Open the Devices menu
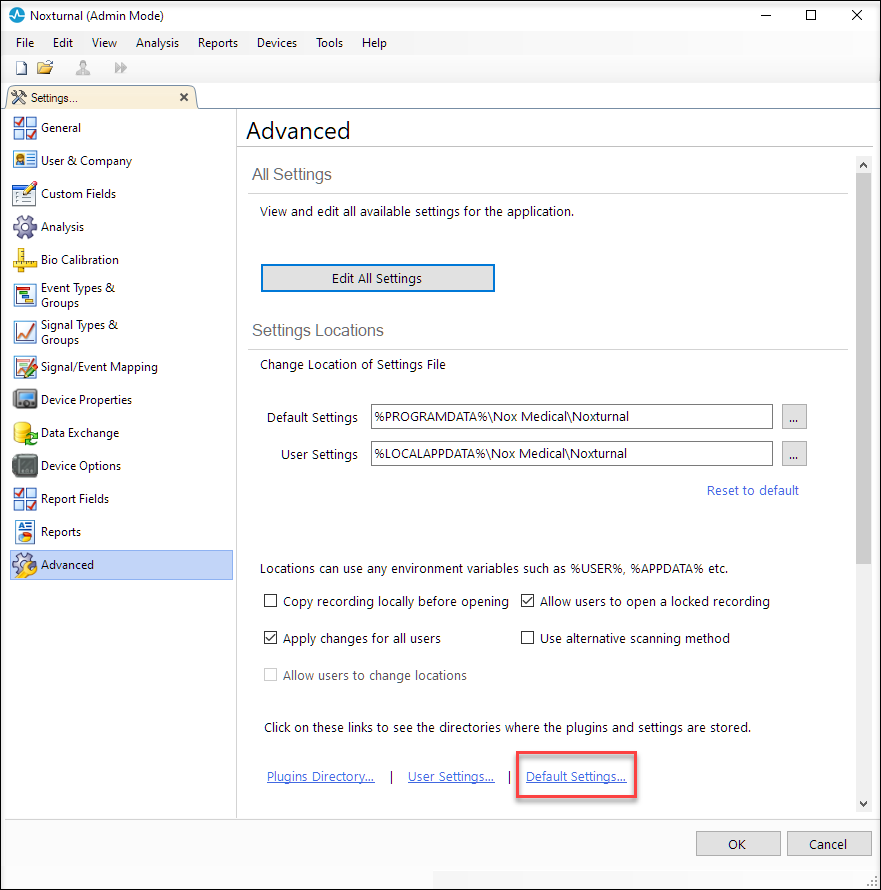This screenshot has width=881, height=890. pyautogui.click(x=276, y=43)
